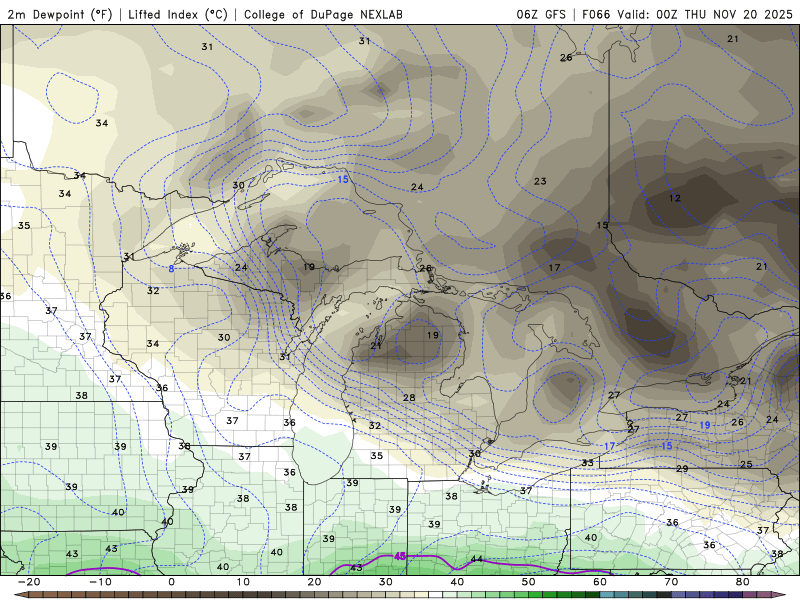Click the "50" color bar tick label
The image size is (800, 600).
point(529,582)
